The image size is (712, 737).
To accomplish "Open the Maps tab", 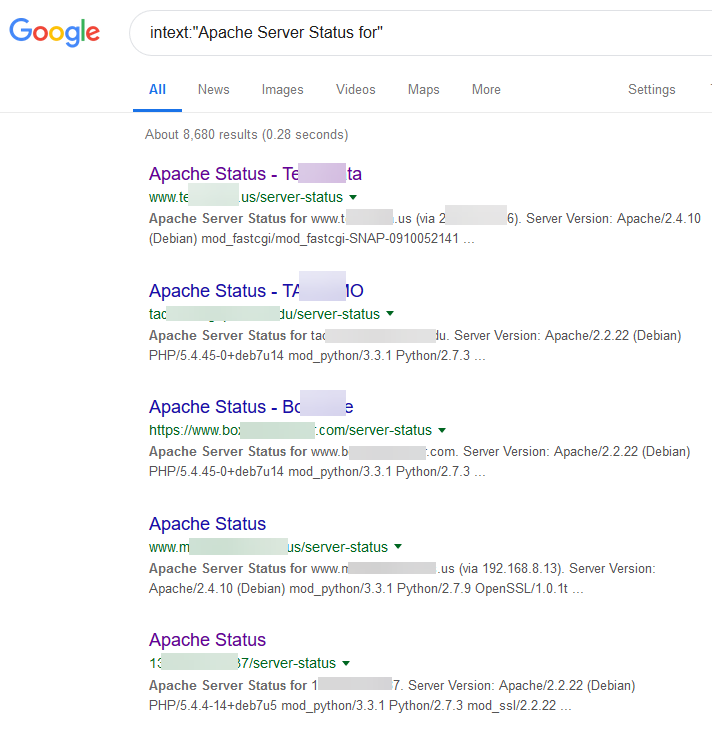I will [423, 89].
